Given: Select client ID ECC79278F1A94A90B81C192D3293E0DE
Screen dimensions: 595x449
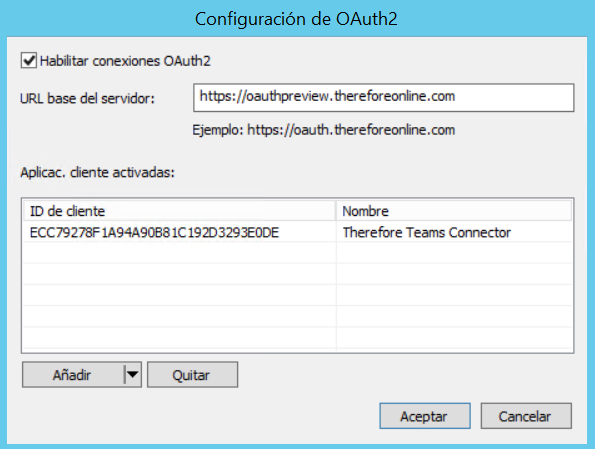Looking at the screenshot, I should tap(154, 232).
